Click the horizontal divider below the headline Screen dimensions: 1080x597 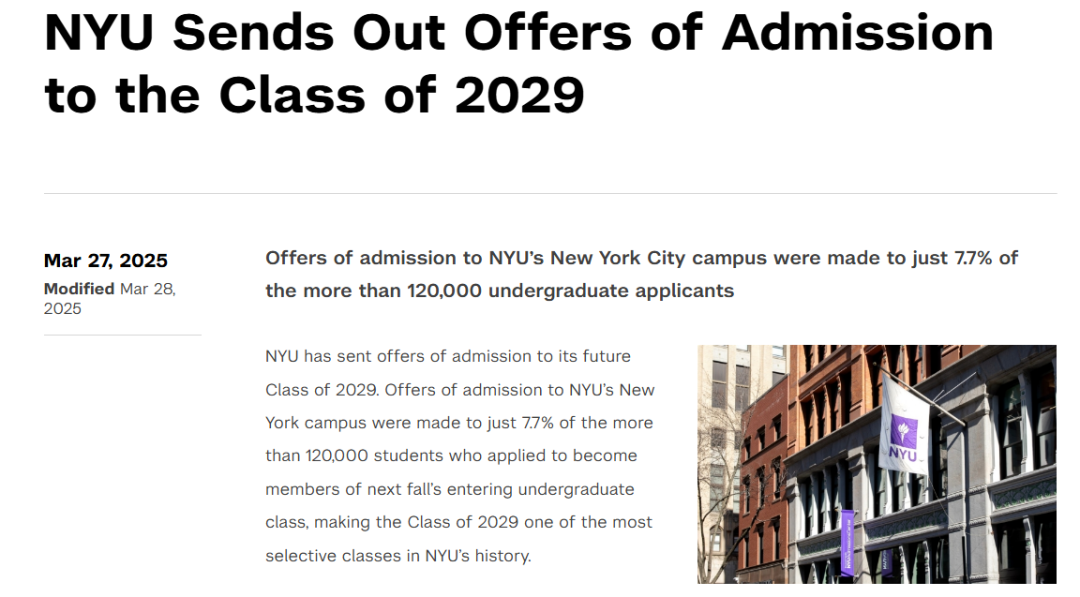[550, 193]
